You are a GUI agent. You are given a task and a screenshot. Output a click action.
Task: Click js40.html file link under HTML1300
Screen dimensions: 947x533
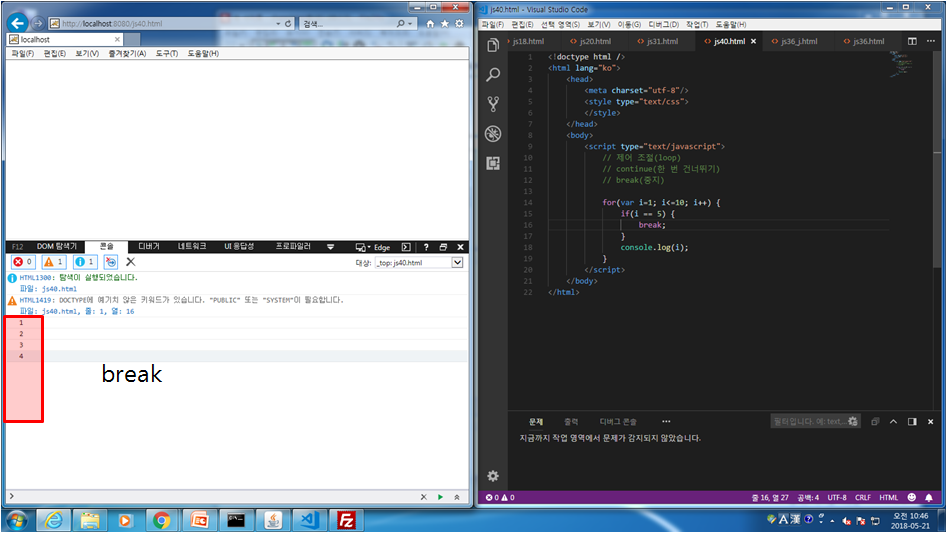[x=59, y=289]
